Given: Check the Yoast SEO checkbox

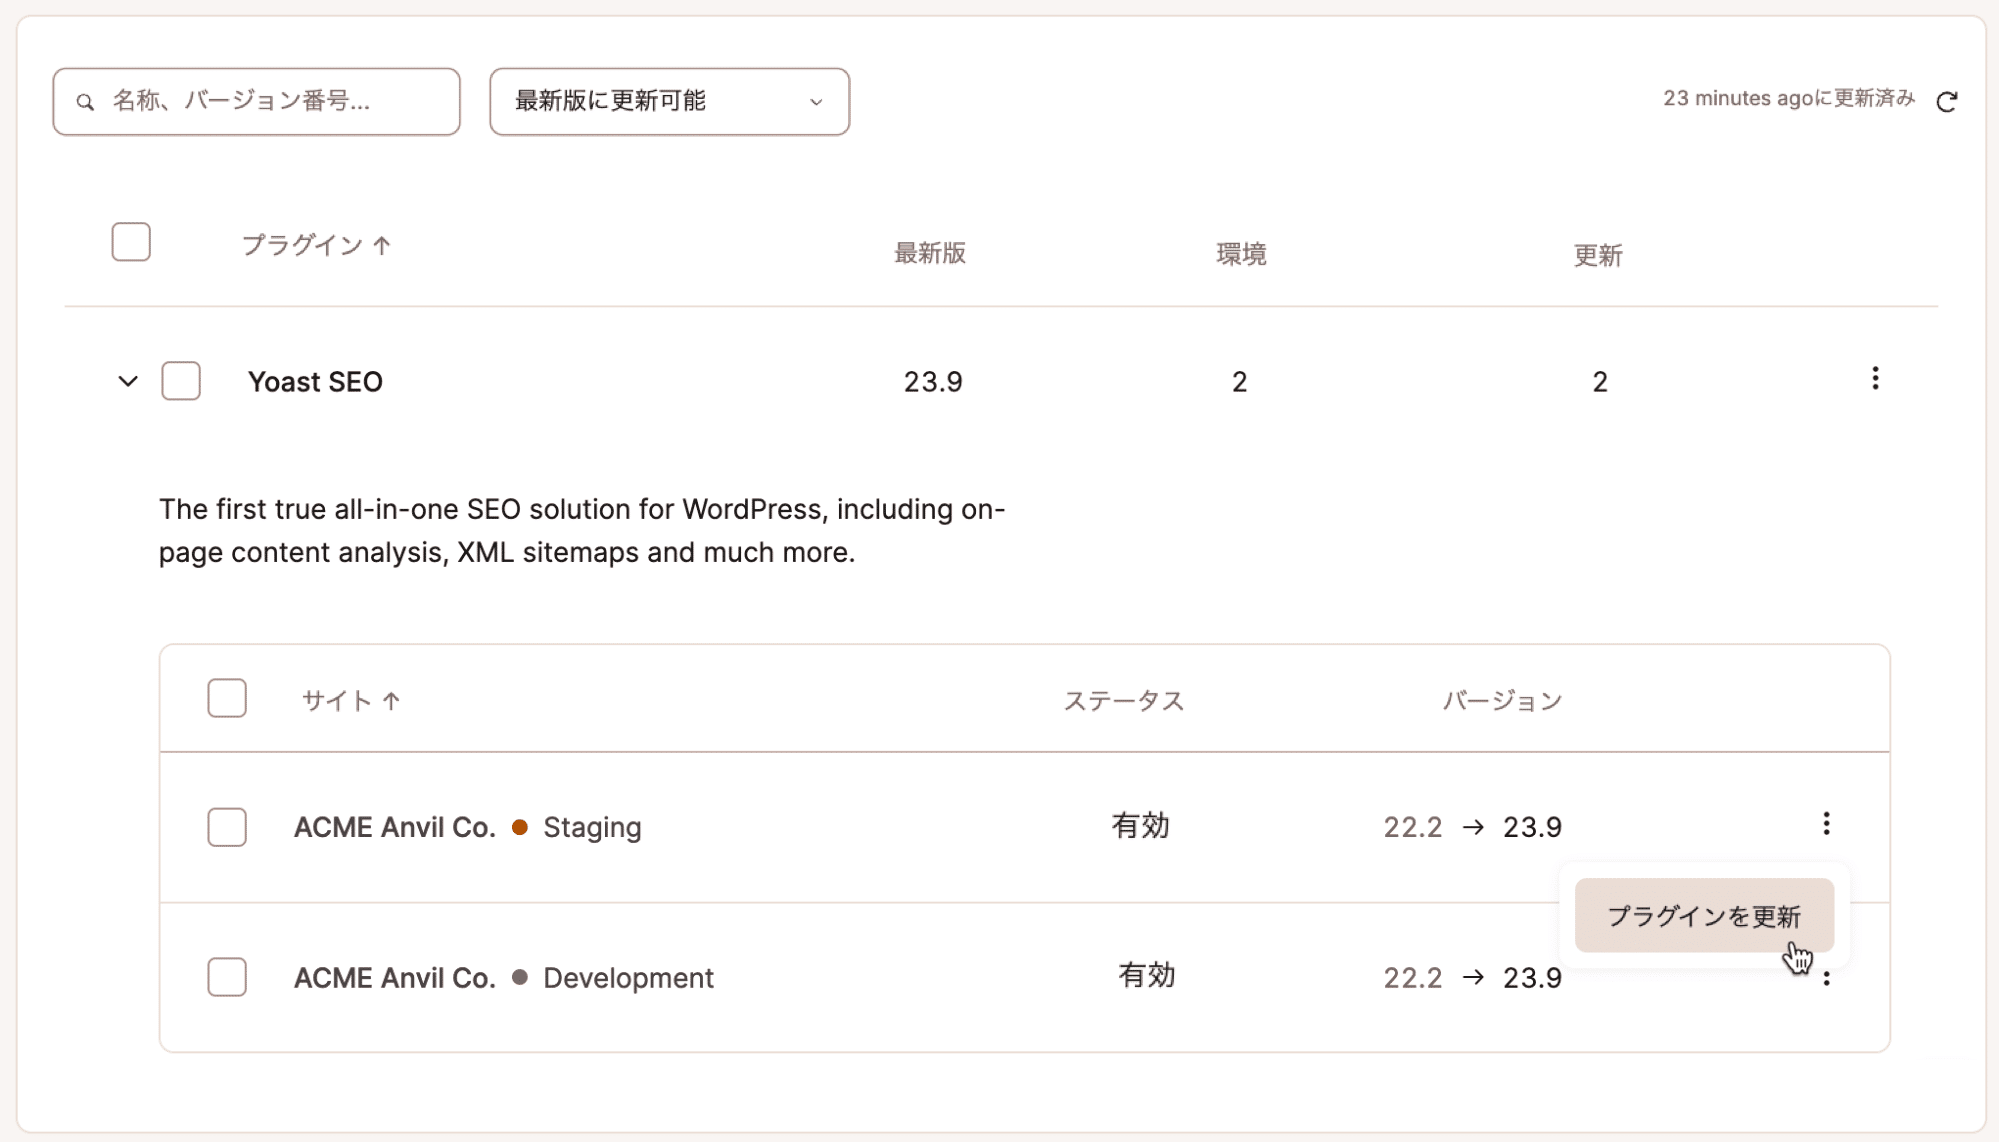Looking at the screenshot, I should pyautogui.click(x=181, y=381).
